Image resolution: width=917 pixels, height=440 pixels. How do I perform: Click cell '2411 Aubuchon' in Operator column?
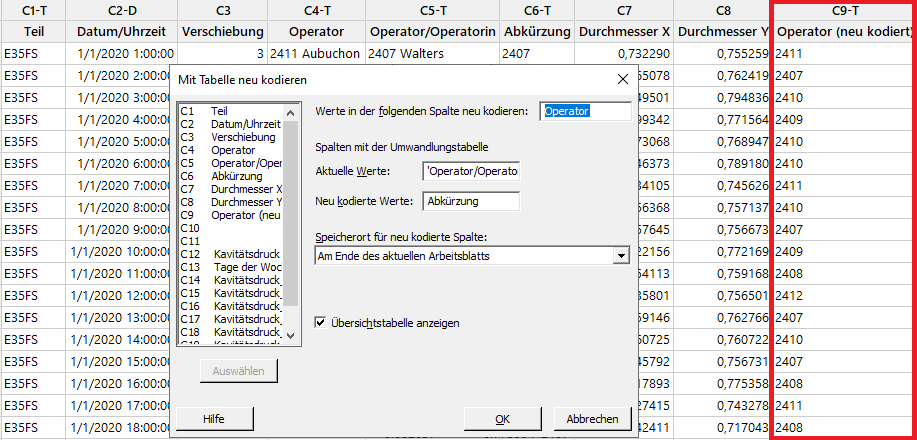[x=316, y=54]
